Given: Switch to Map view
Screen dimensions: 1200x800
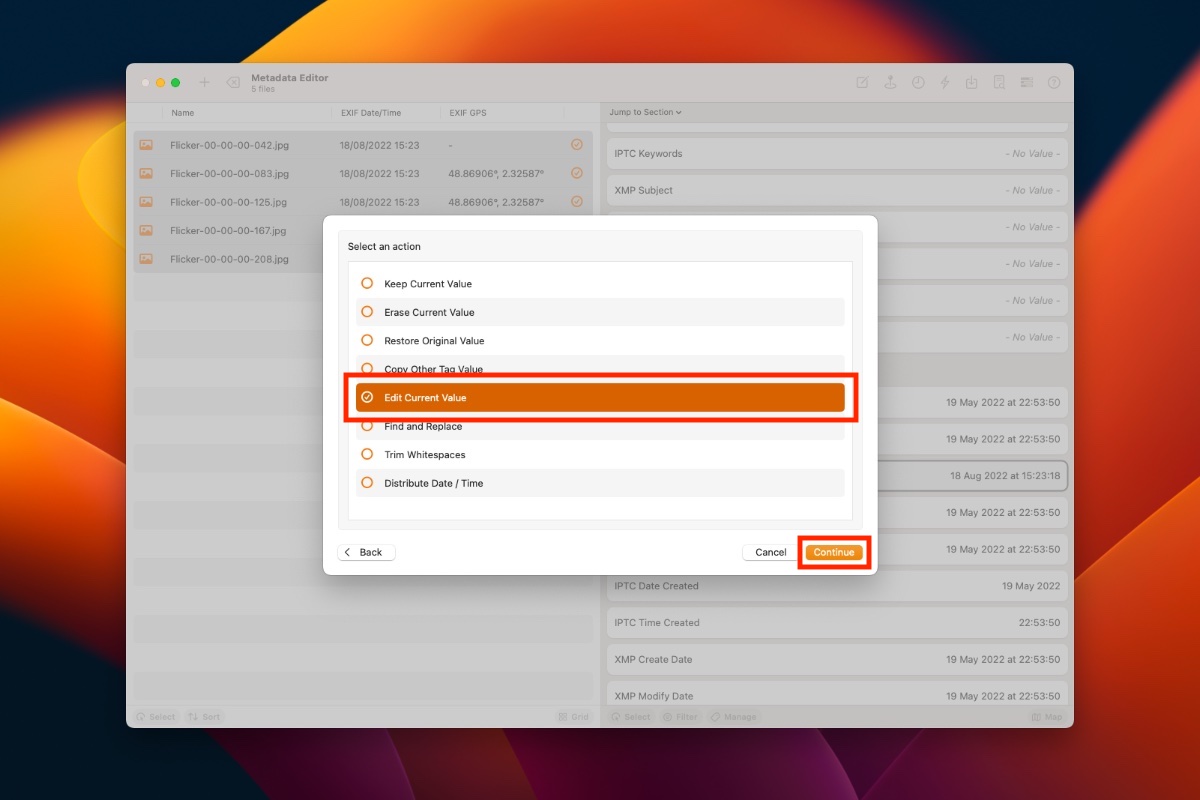Looking at the screenshot, I should pos(1047,716).
